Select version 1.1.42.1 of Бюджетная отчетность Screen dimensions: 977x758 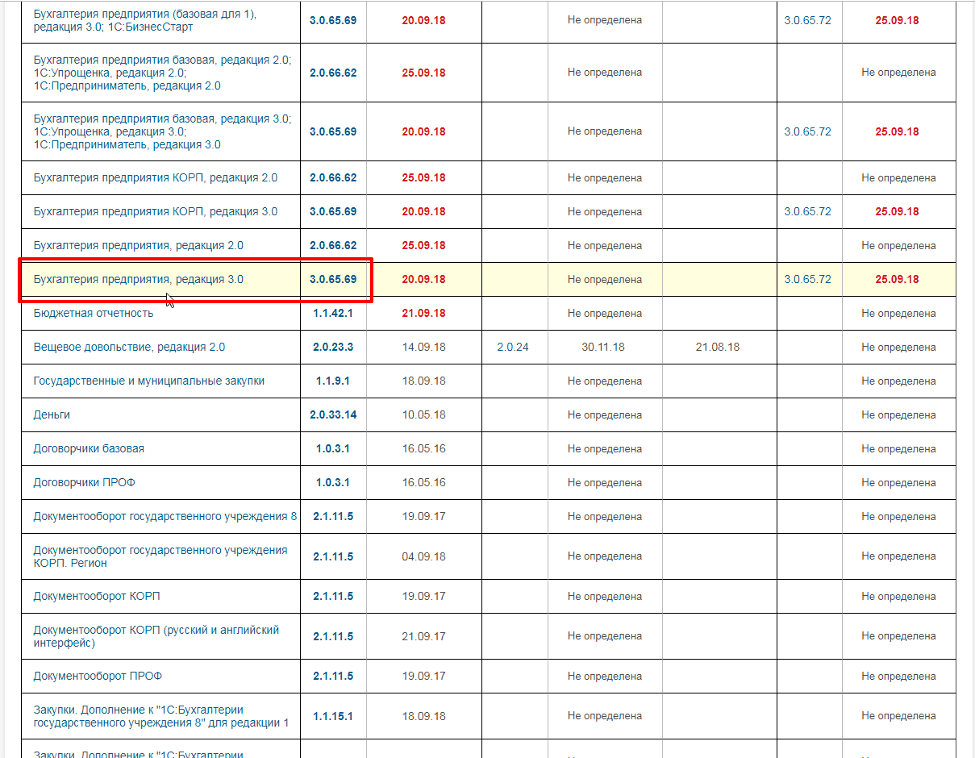pyautogui.click(x=334, y=312)
